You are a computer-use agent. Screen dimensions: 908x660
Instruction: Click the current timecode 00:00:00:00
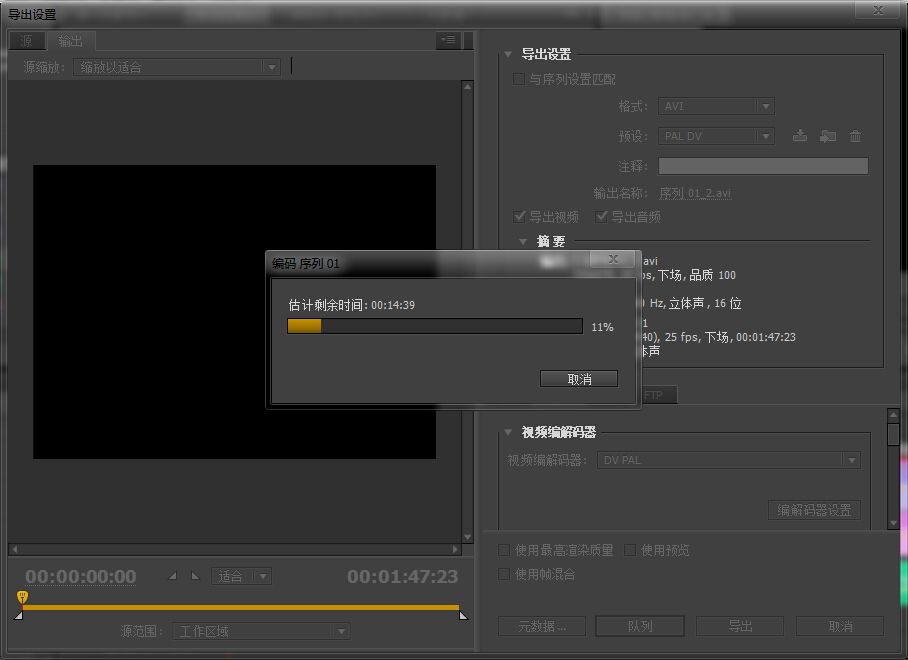coord(80,577)
